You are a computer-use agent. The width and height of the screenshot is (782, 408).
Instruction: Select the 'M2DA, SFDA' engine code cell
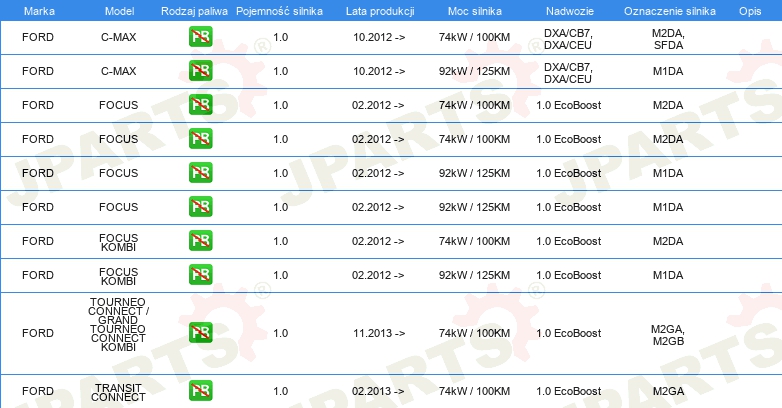(x=668, y=39)
